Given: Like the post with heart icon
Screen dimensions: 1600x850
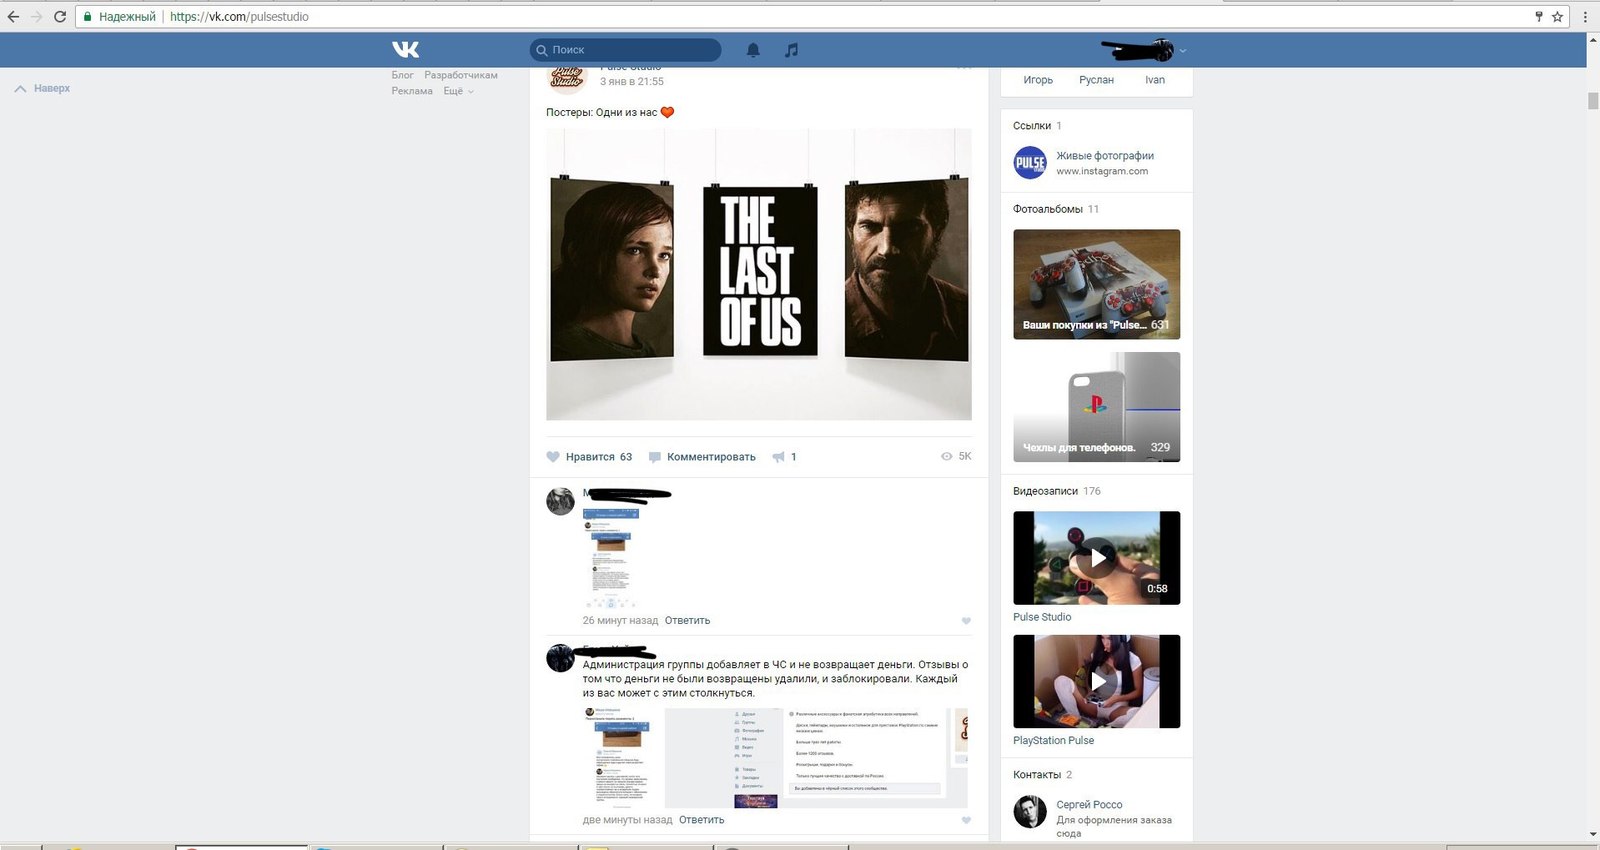Looking at the screenshot, I should click(553, 457).
